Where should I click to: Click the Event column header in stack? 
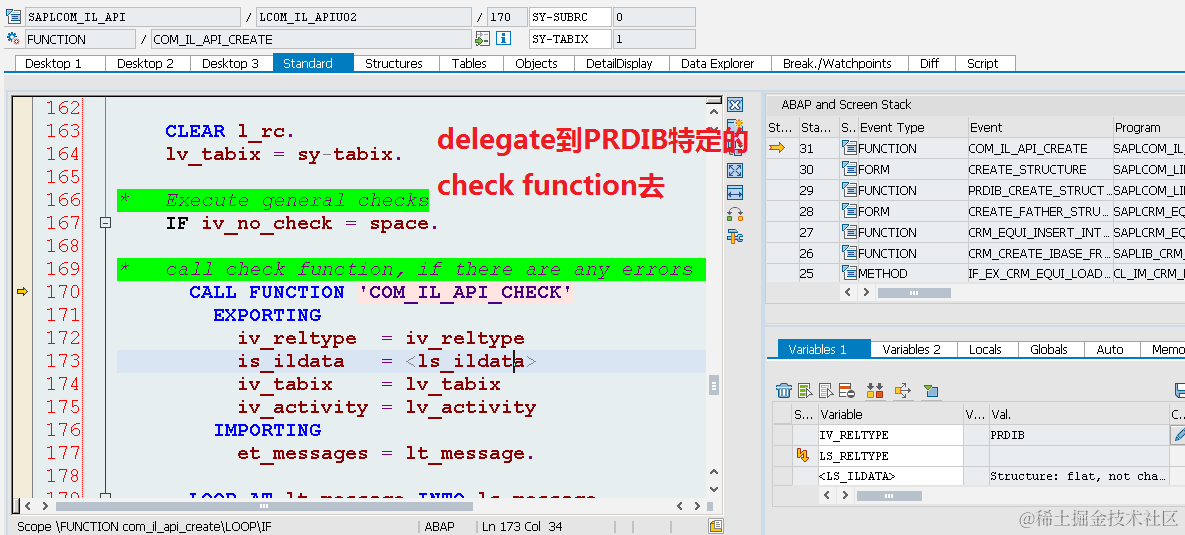pyautogui.click(x=1040, y=127)
